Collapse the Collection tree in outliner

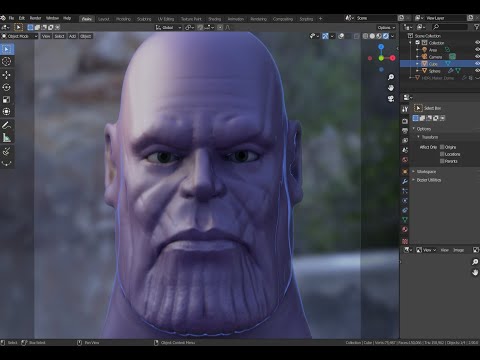click(411, 43)
